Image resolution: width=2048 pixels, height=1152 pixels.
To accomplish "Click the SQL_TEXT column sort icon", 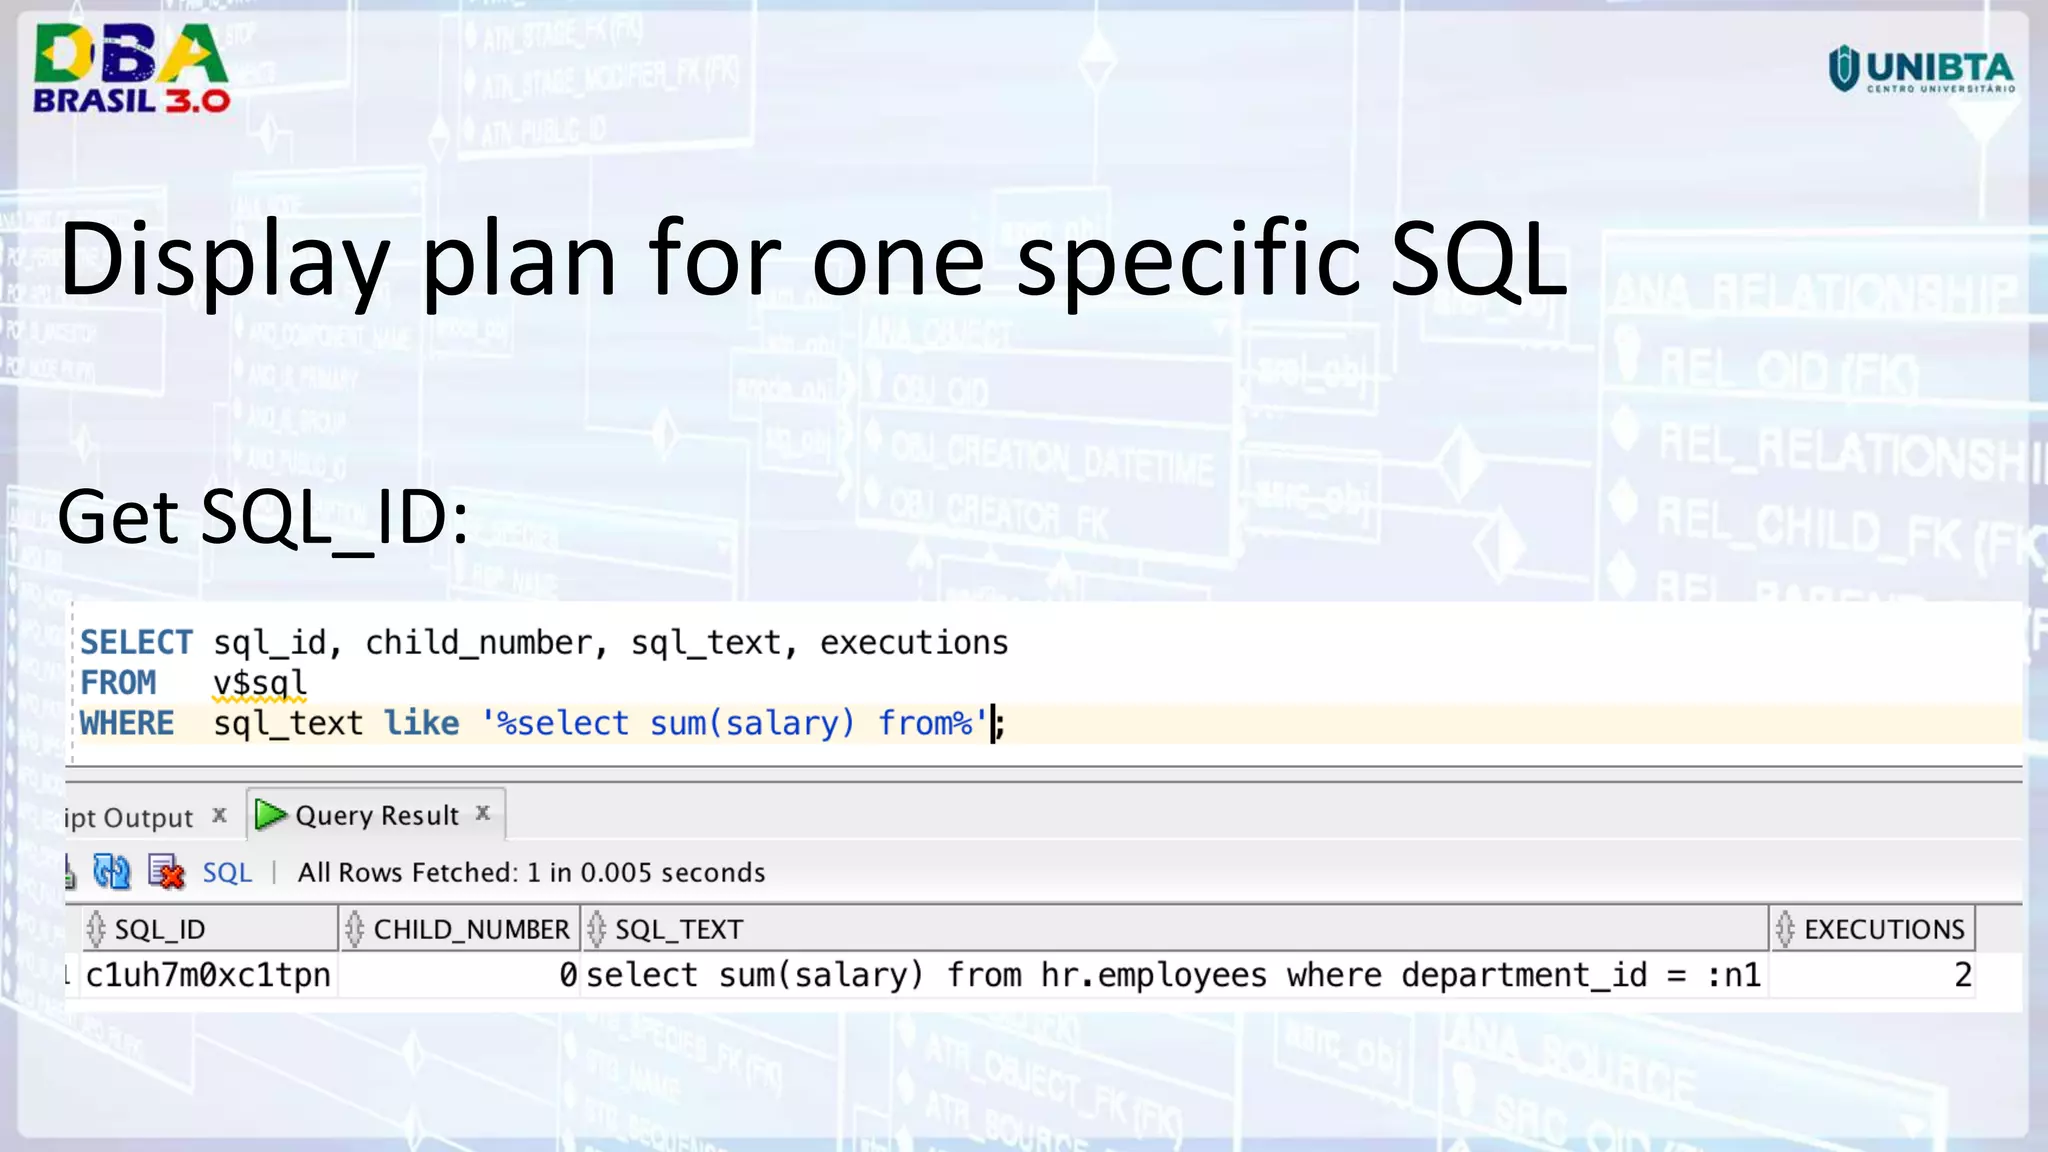I will coord(596,929).
